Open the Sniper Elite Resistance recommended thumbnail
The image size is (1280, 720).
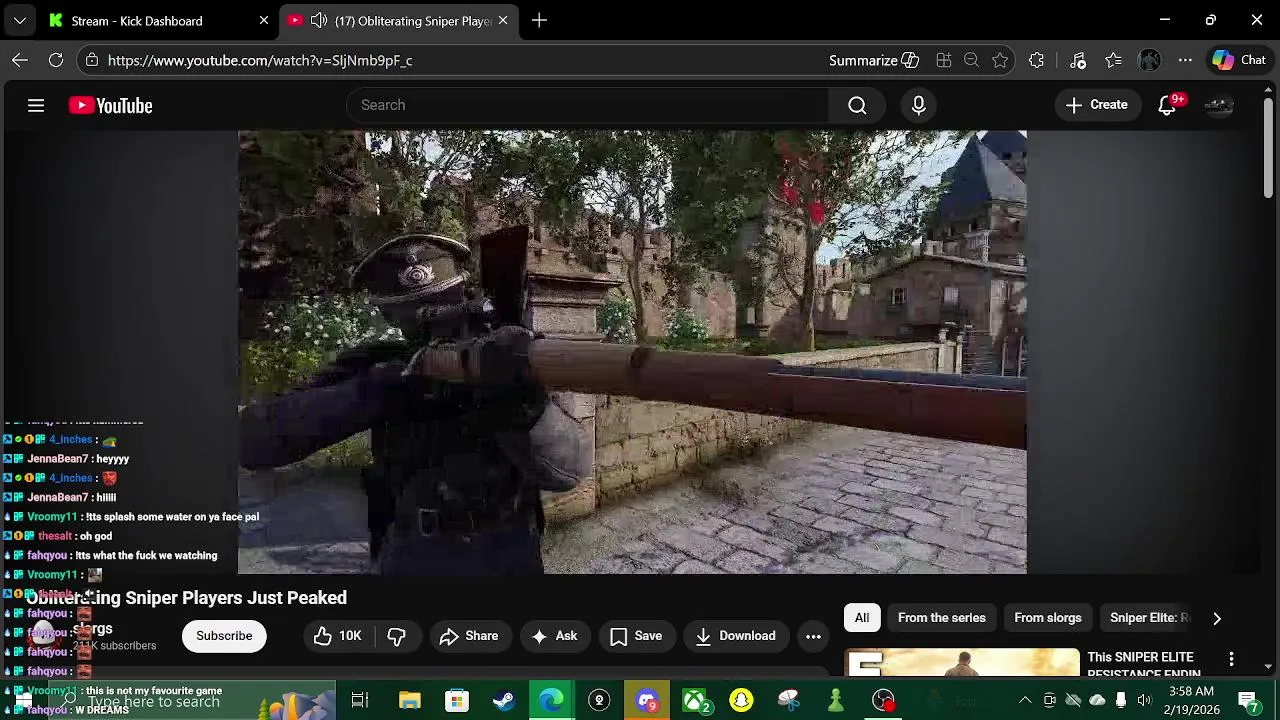[x=962, y=664]
